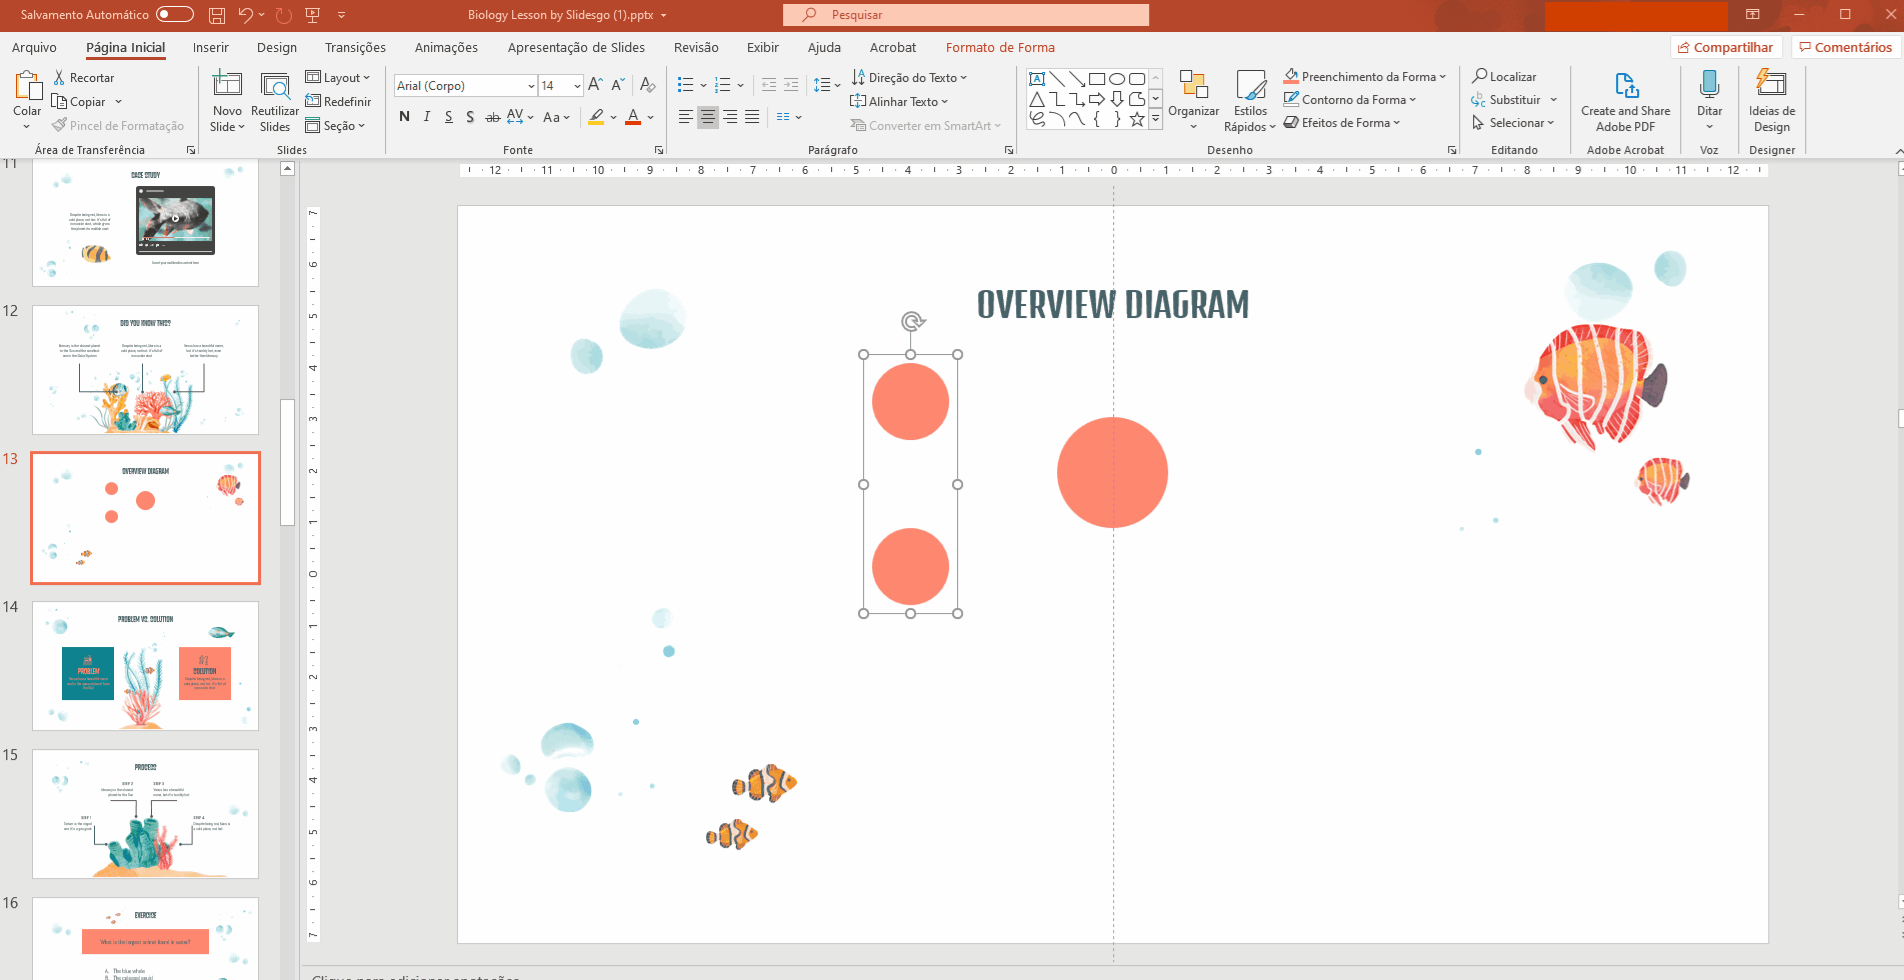Click the Compartilhar button
The image size is (1904, 980).
pyautogui.click(x=1726, y=47)
